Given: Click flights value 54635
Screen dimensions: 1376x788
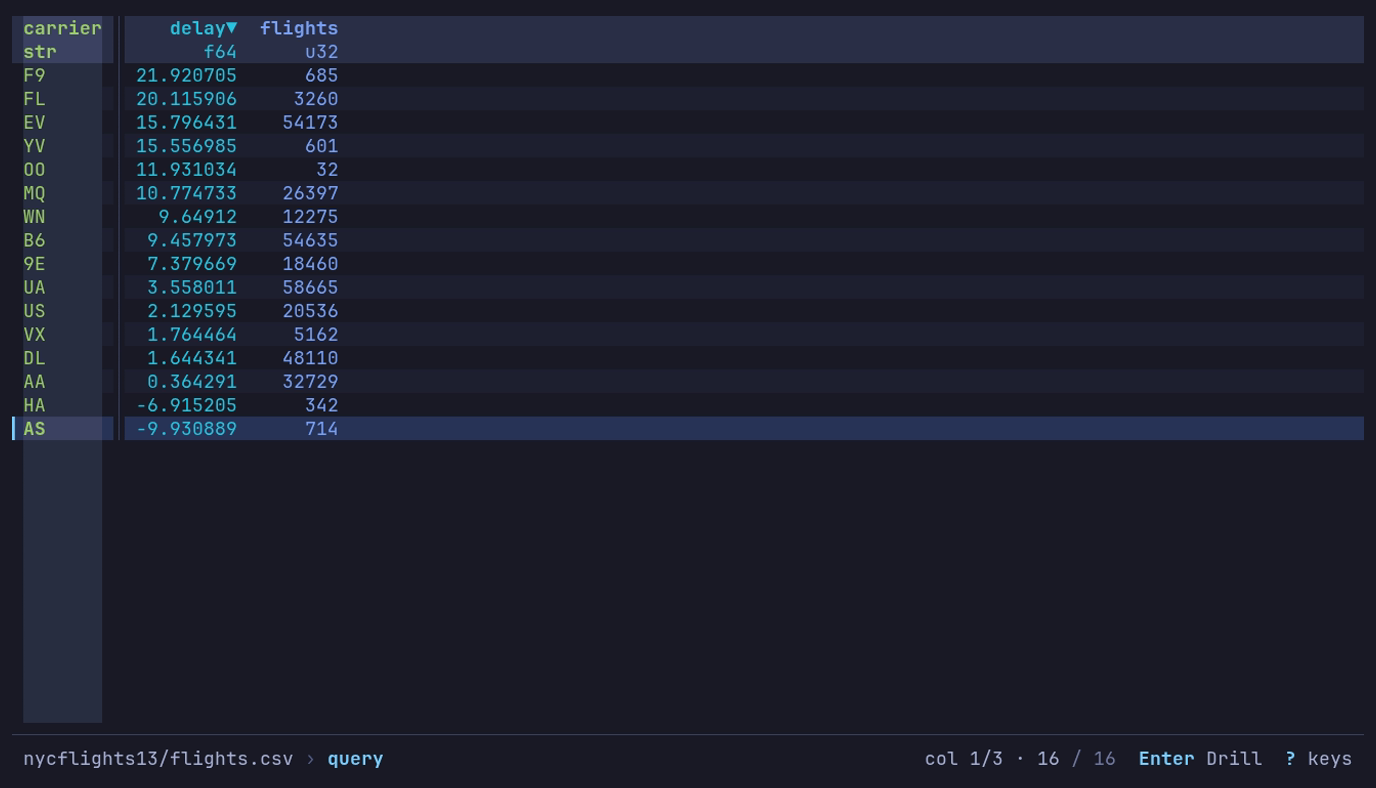Looking at the screenshot, I should (310, 240).
